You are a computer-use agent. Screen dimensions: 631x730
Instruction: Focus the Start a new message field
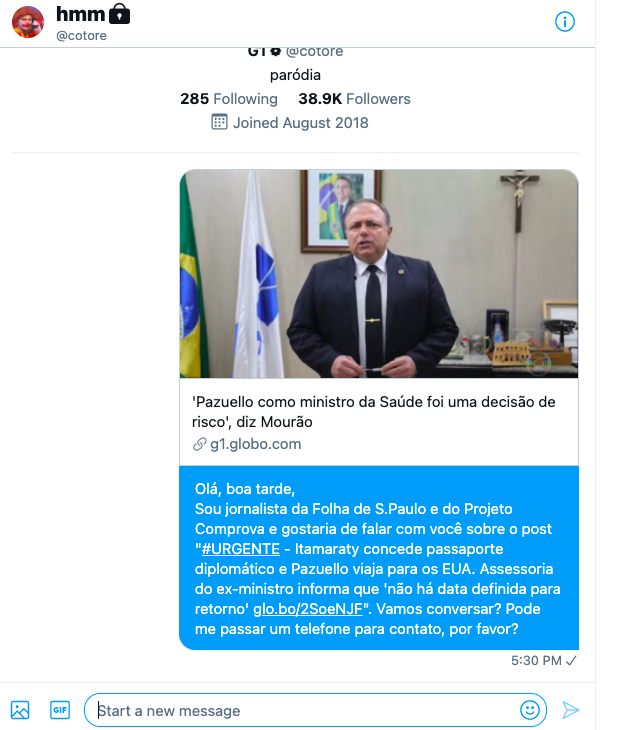(x=307, y=710)
